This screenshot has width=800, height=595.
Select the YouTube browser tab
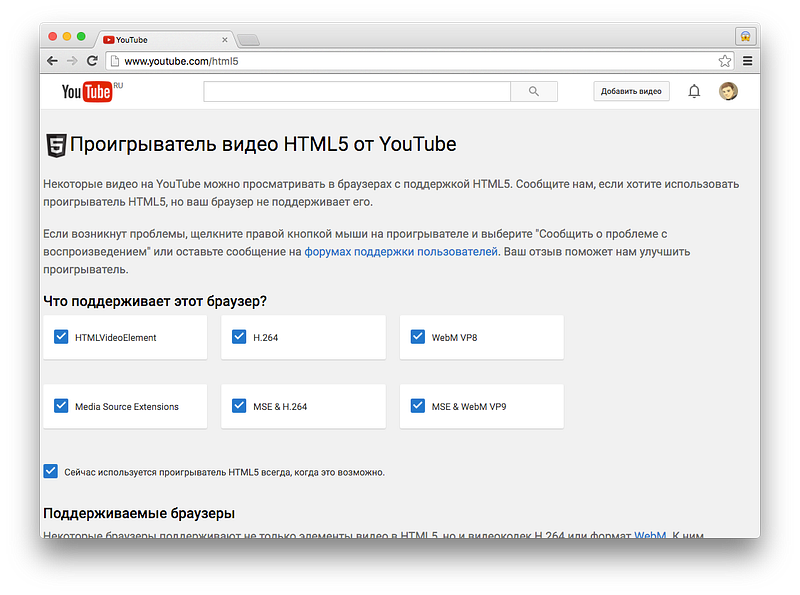(x=165, y=40)
